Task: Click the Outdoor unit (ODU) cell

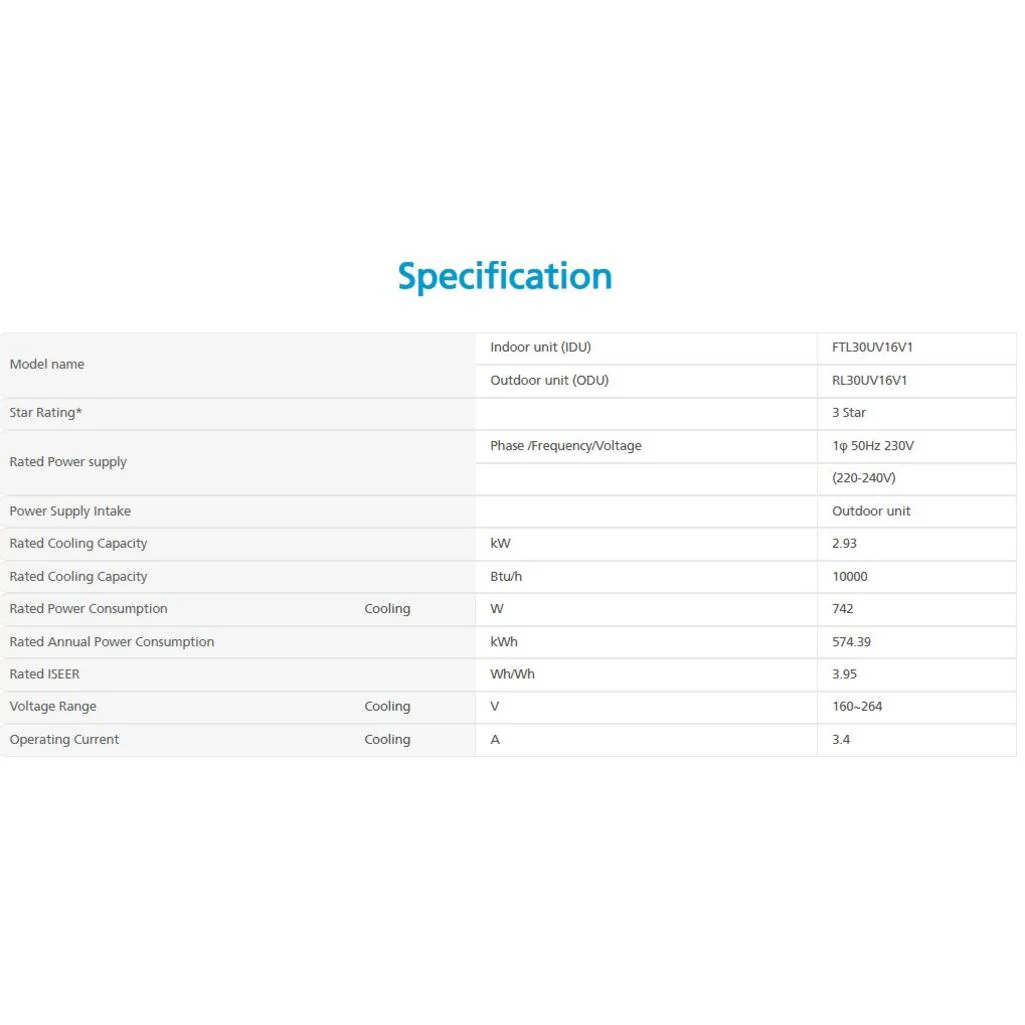Action: 549,380
